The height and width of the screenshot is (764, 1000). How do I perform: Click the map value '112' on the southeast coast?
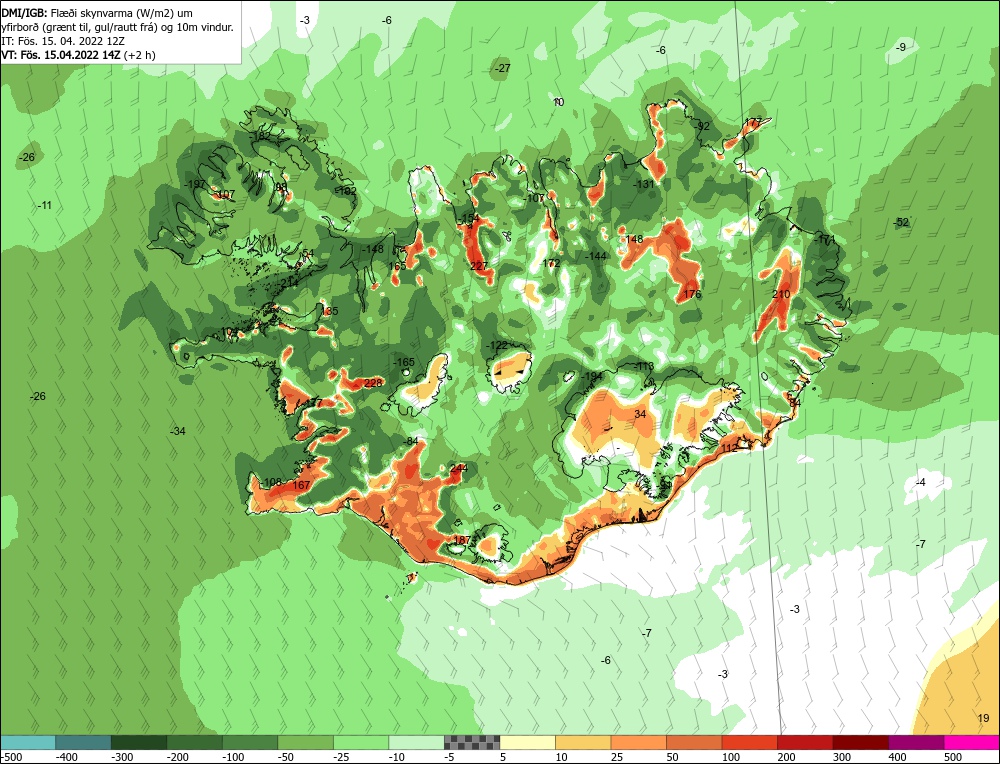tap(729, 448)
